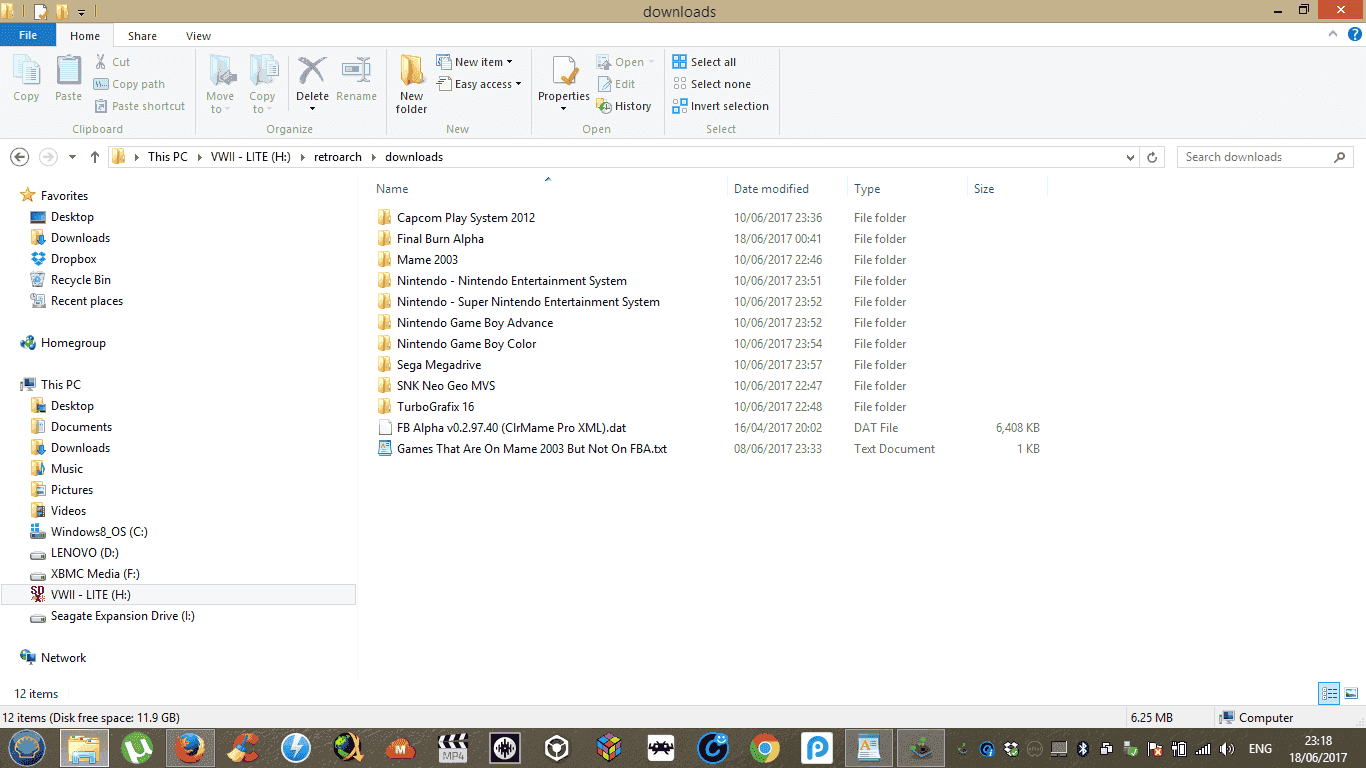Click Select none in the ribbon
The image size is (1366, 768).
[712, 84]
